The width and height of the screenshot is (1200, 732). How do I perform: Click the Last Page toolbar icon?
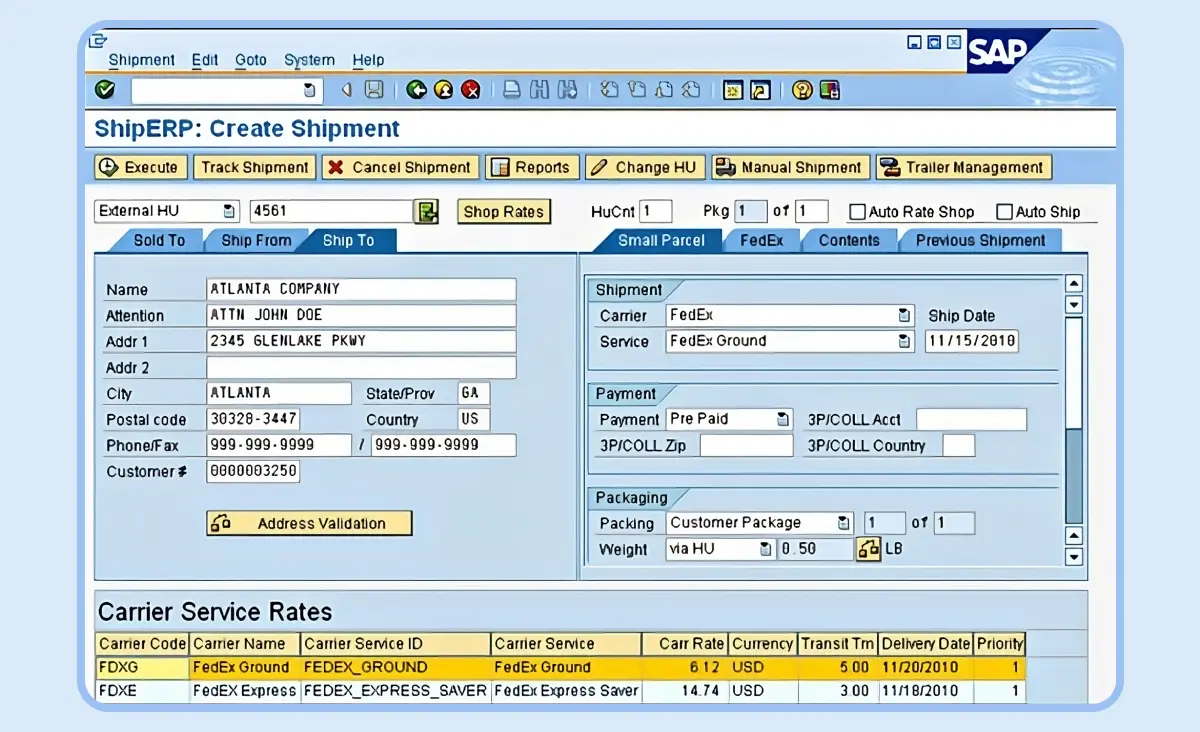pos(690,90)
